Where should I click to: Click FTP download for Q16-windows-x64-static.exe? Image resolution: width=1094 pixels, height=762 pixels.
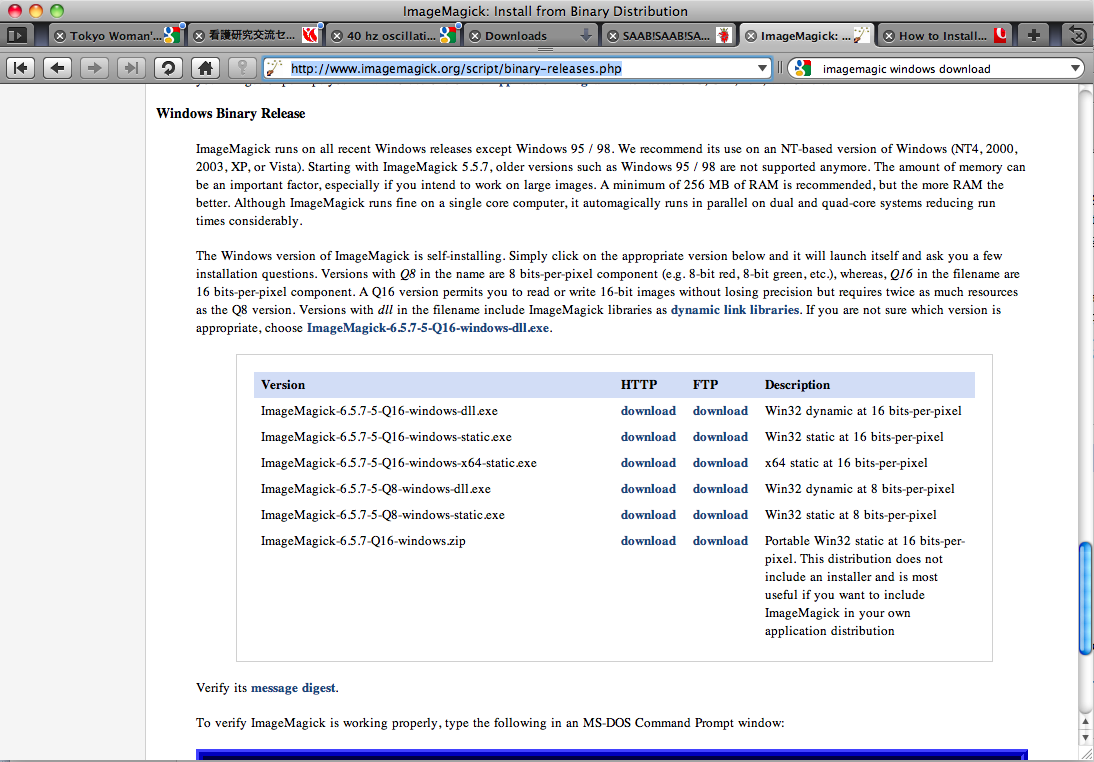(720, 463)
